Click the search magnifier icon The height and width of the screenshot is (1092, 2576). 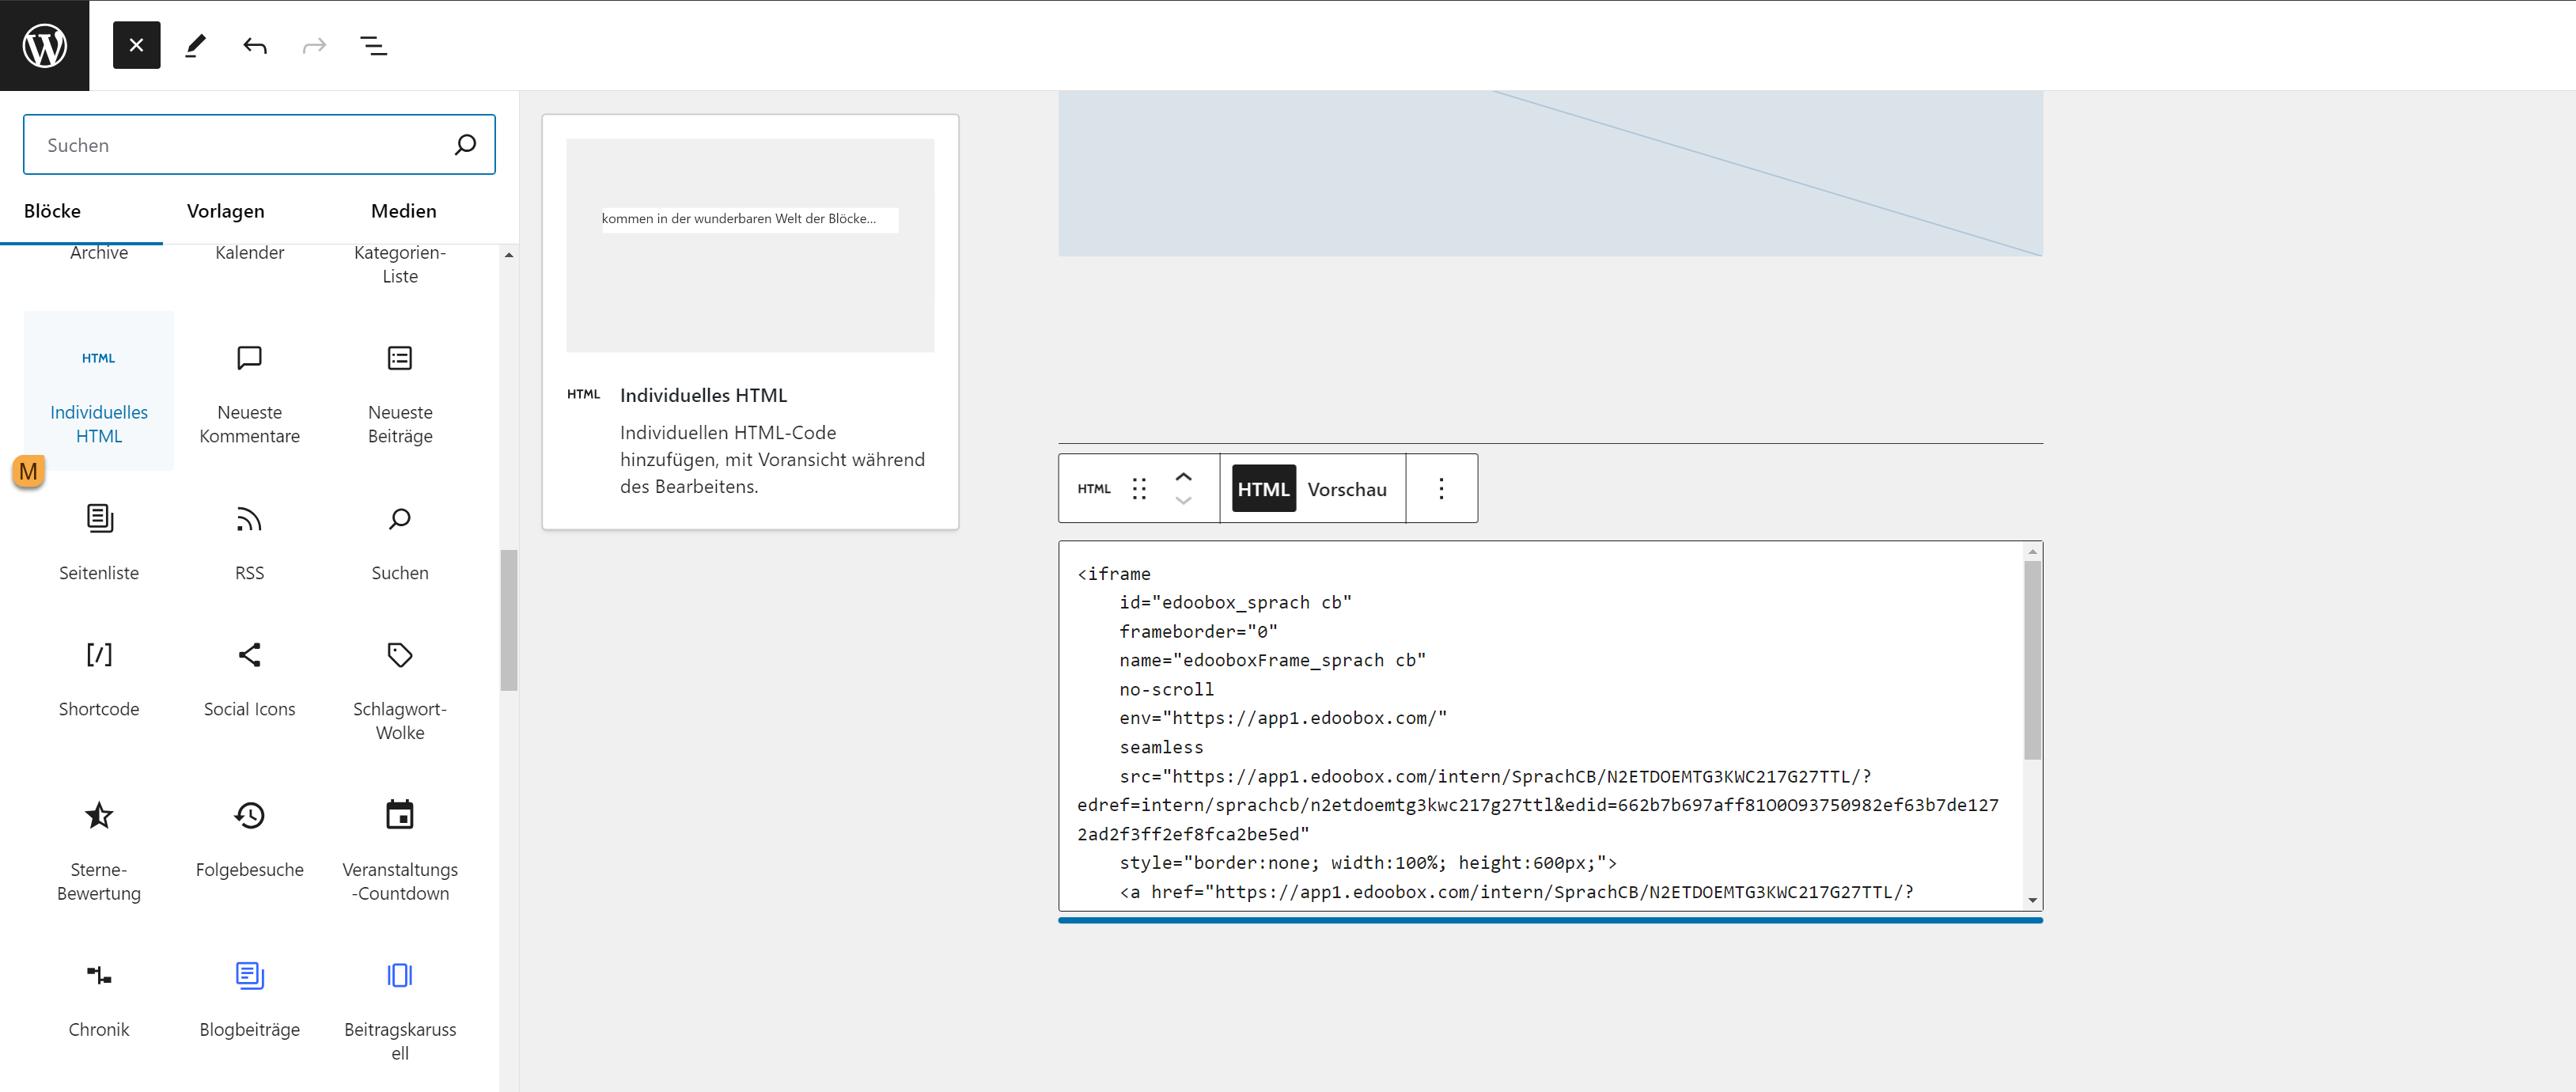[x=465, y=145]
